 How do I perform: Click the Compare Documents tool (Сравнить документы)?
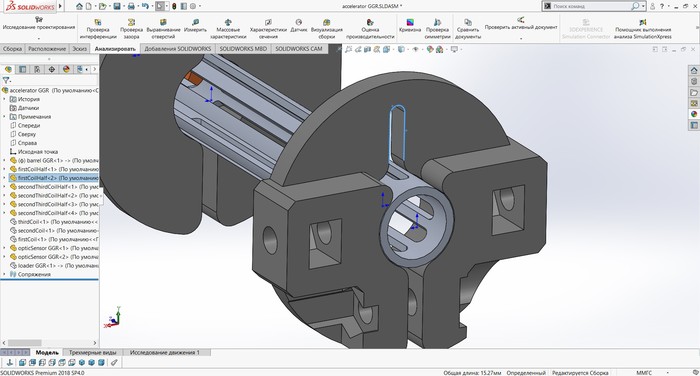click(468, 29)
